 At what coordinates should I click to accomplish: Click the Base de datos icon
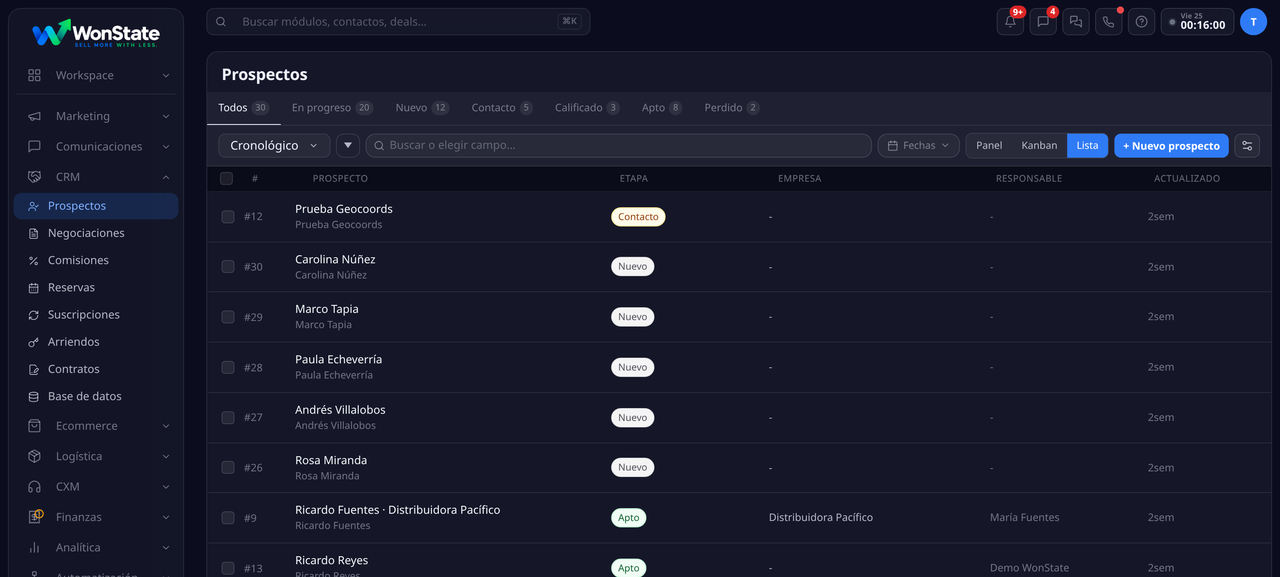35,396
